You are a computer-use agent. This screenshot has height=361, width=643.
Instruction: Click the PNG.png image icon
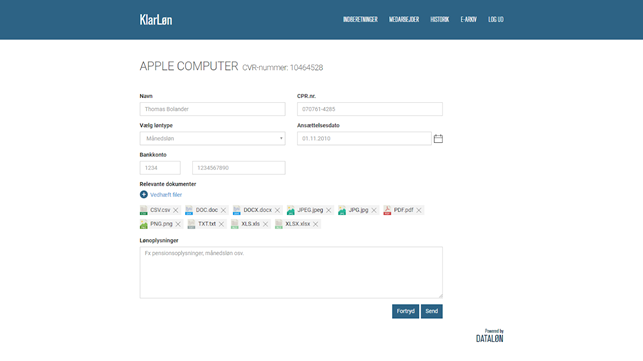144,224
